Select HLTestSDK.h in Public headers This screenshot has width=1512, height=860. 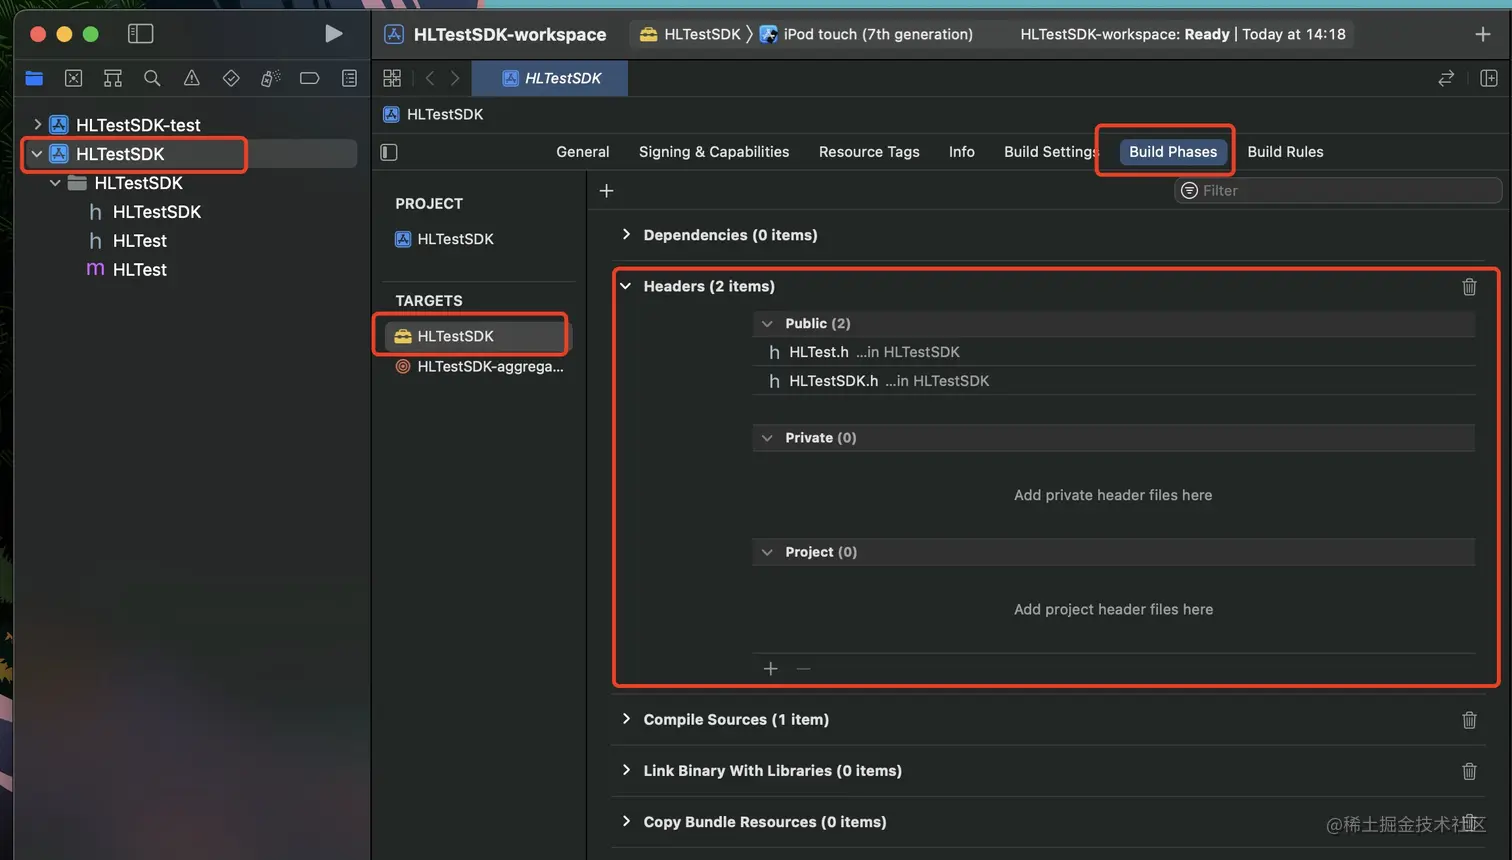click(x=1113, y=381)
